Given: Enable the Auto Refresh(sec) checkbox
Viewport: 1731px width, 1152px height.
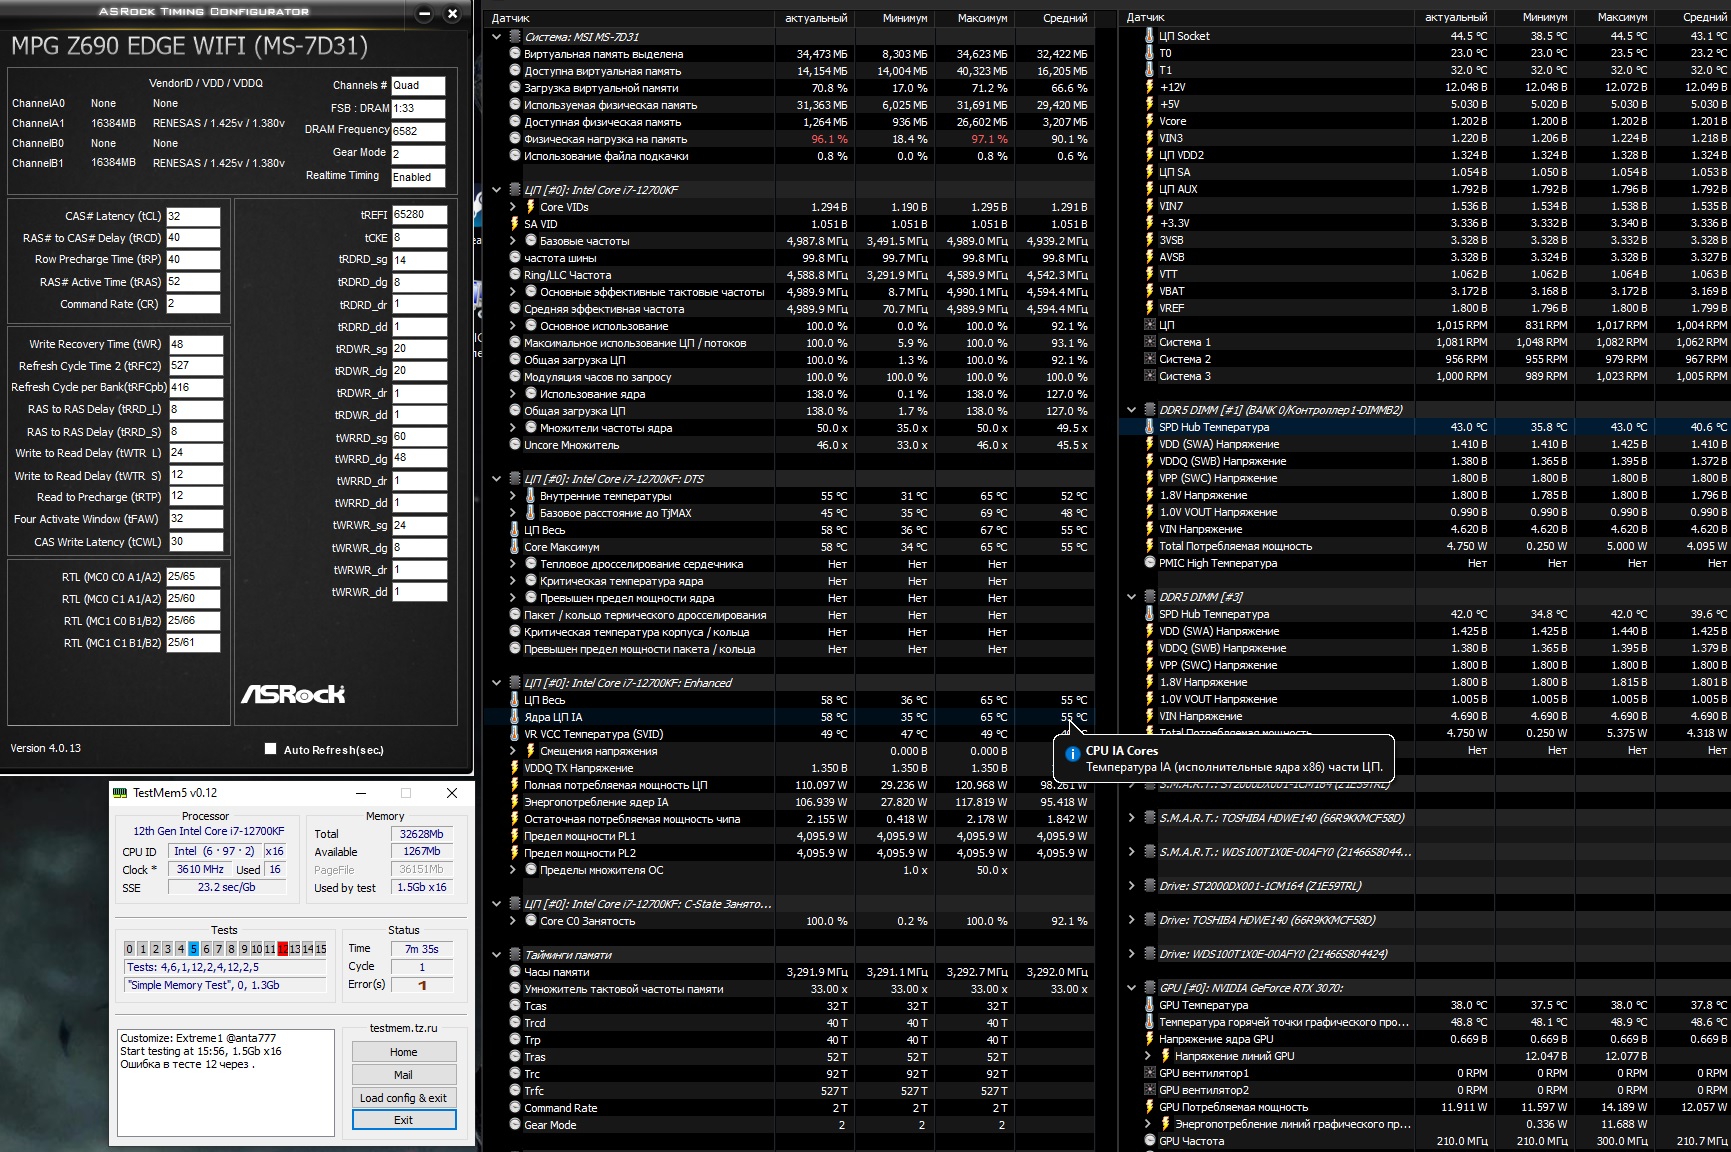Looking at the screenshot, I should click(x=270, y=749).
